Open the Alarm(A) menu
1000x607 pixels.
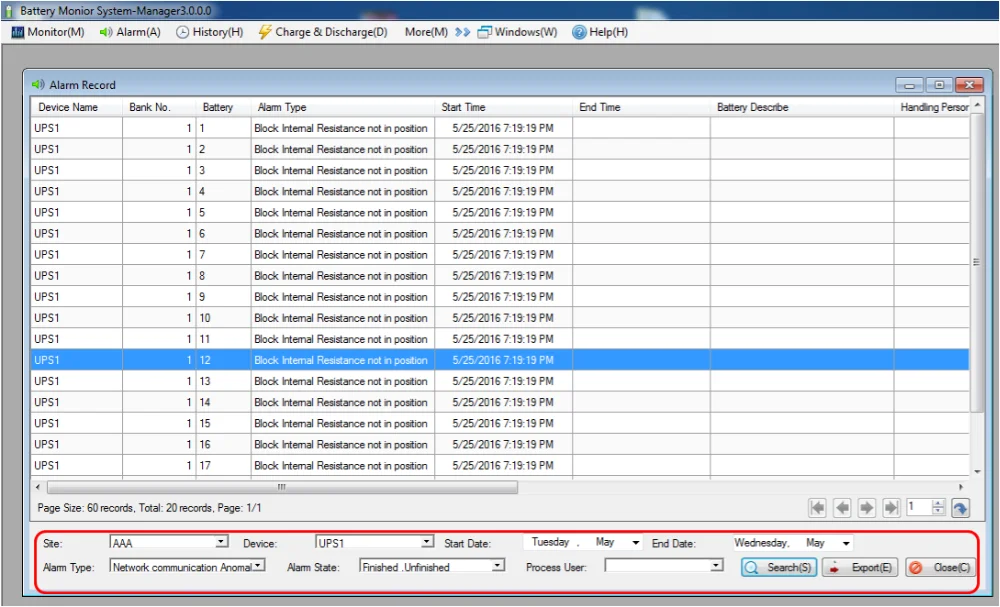click(x=130, y=32)
